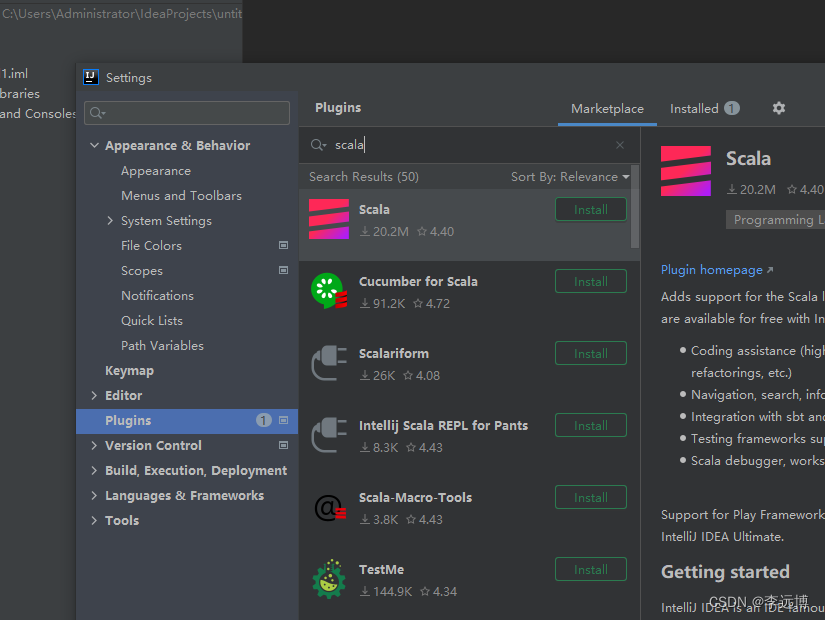
Task: Select Path Variables settings item
Action: point(162,345)
